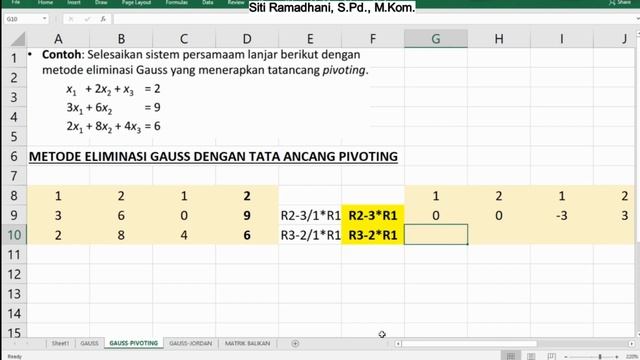Click the formula bar Cancel X icon
Viewport: 640px width, 360px height.
tap(71, 19)
